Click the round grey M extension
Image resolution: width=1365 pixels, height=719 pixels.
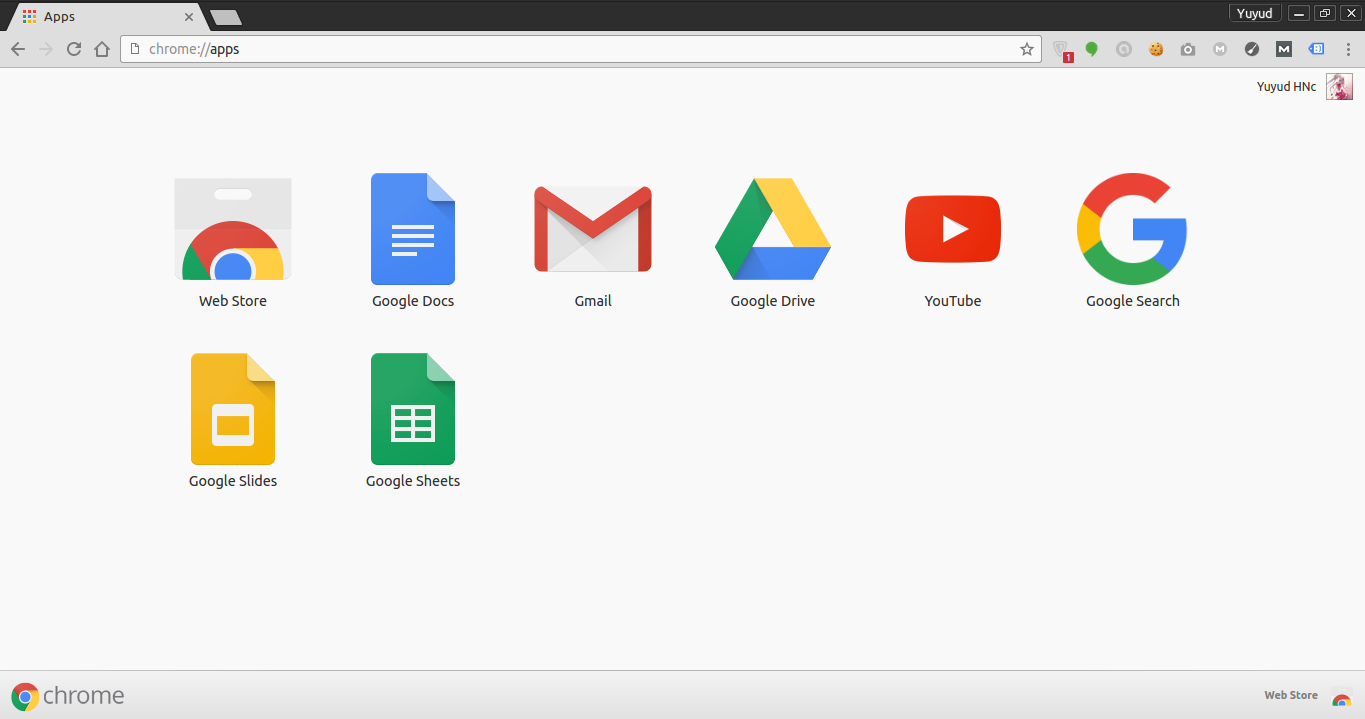(x=1220, y=49)
